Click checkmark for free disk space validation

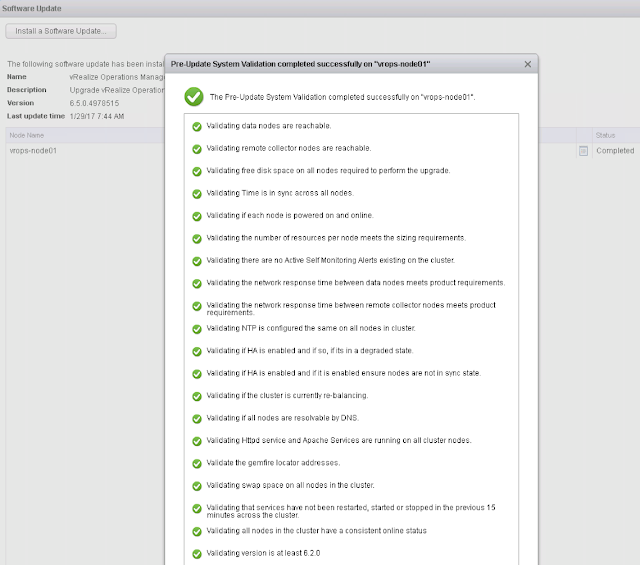(x=197, y=171)
